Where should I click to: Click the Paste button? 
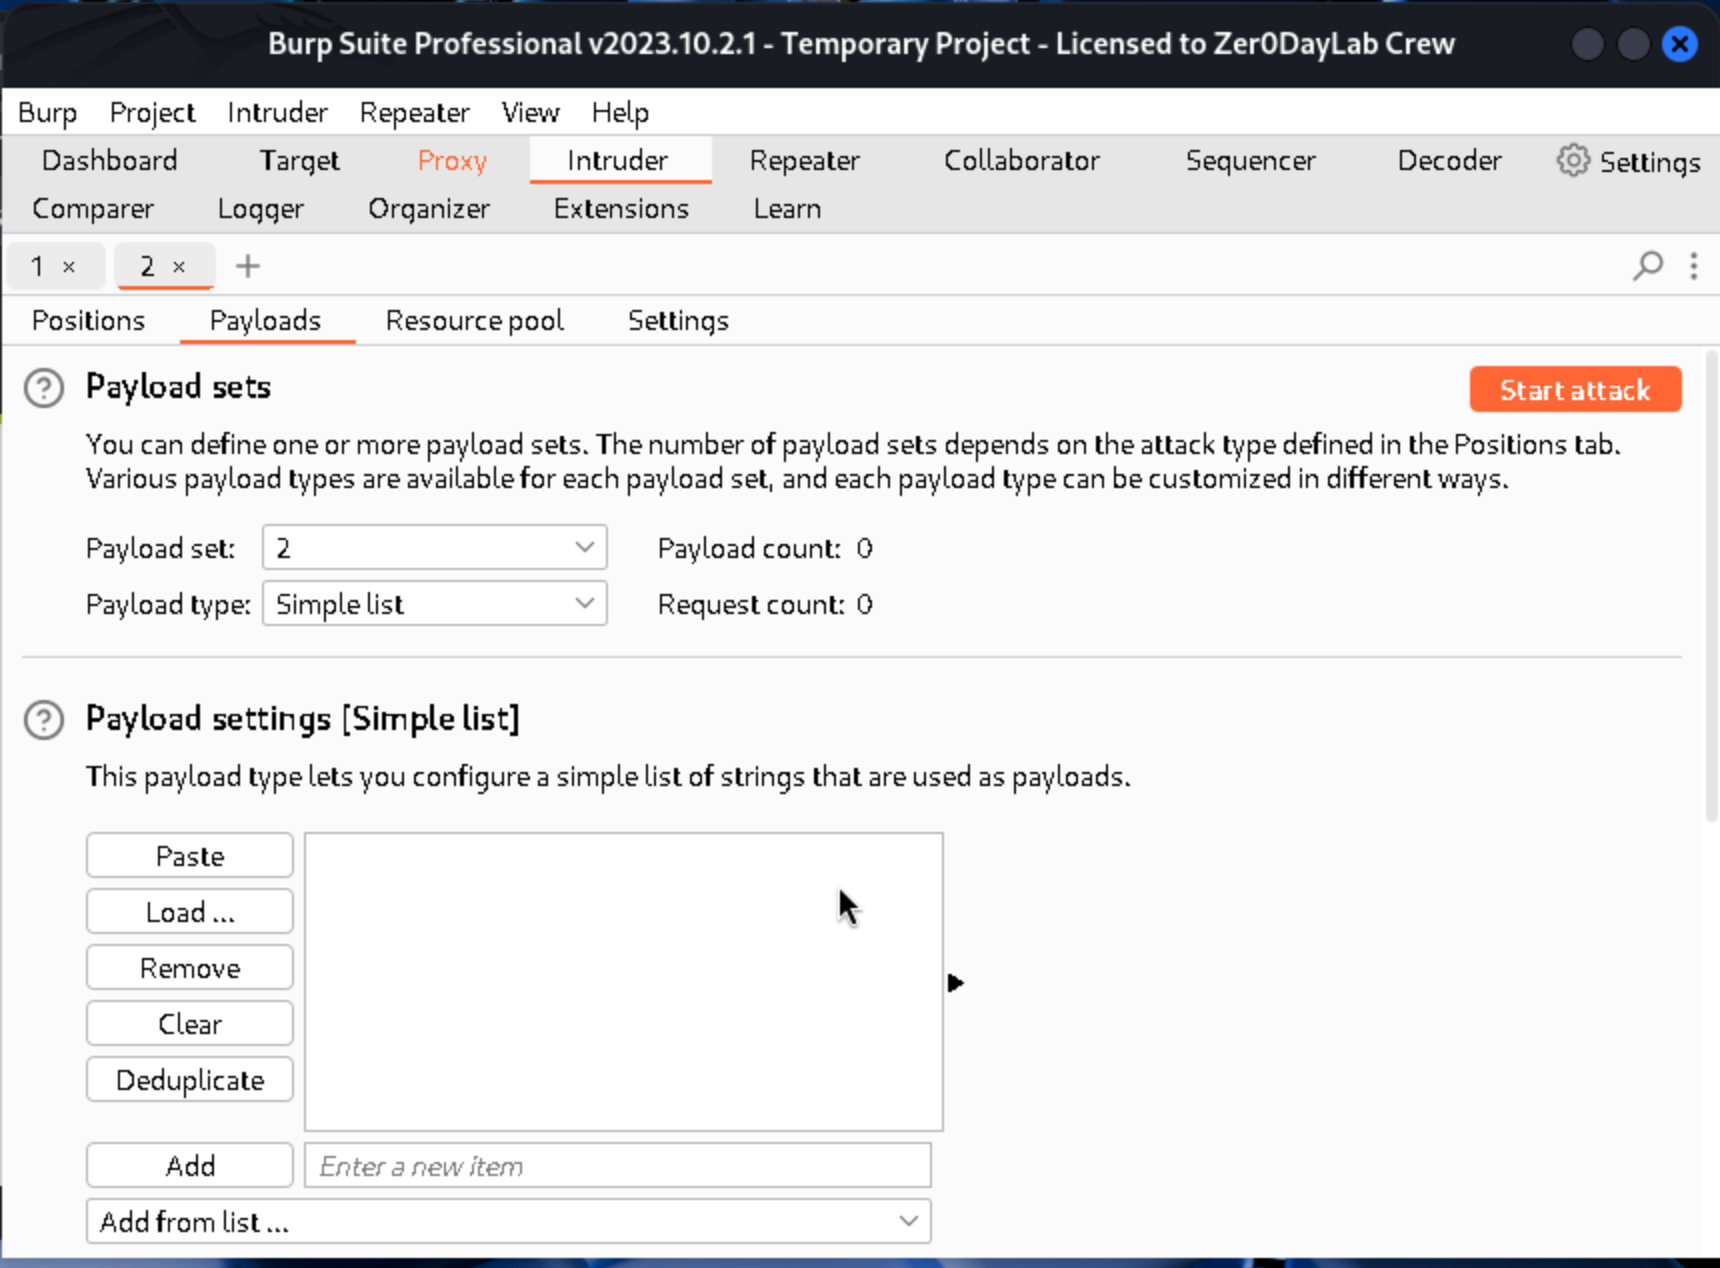click(190, 856)
